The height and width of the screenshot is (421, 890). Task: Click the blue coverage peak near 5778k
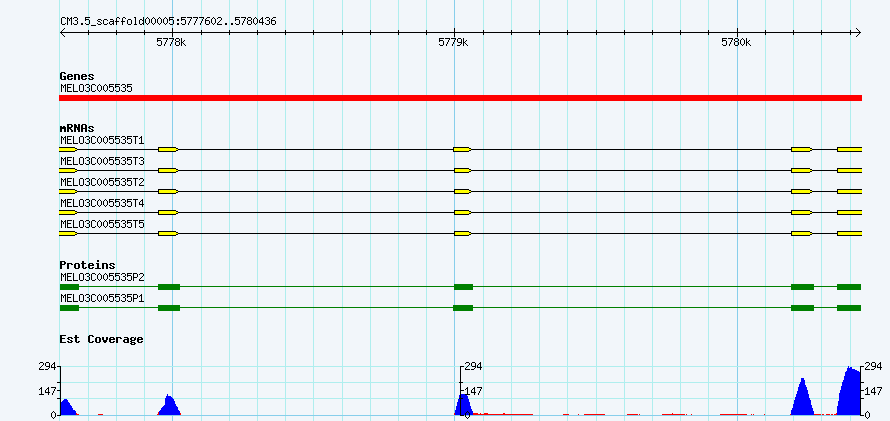point(170,405)
